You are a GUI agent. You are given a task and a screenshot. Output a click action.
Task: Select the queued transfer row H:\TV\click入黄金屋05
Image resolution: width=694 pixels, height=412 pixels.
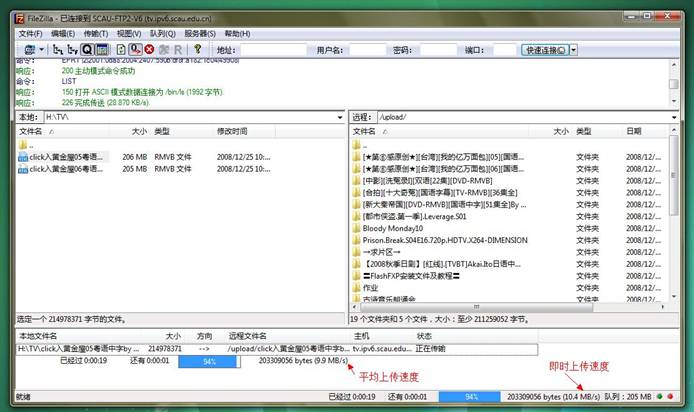coord(277,349)
